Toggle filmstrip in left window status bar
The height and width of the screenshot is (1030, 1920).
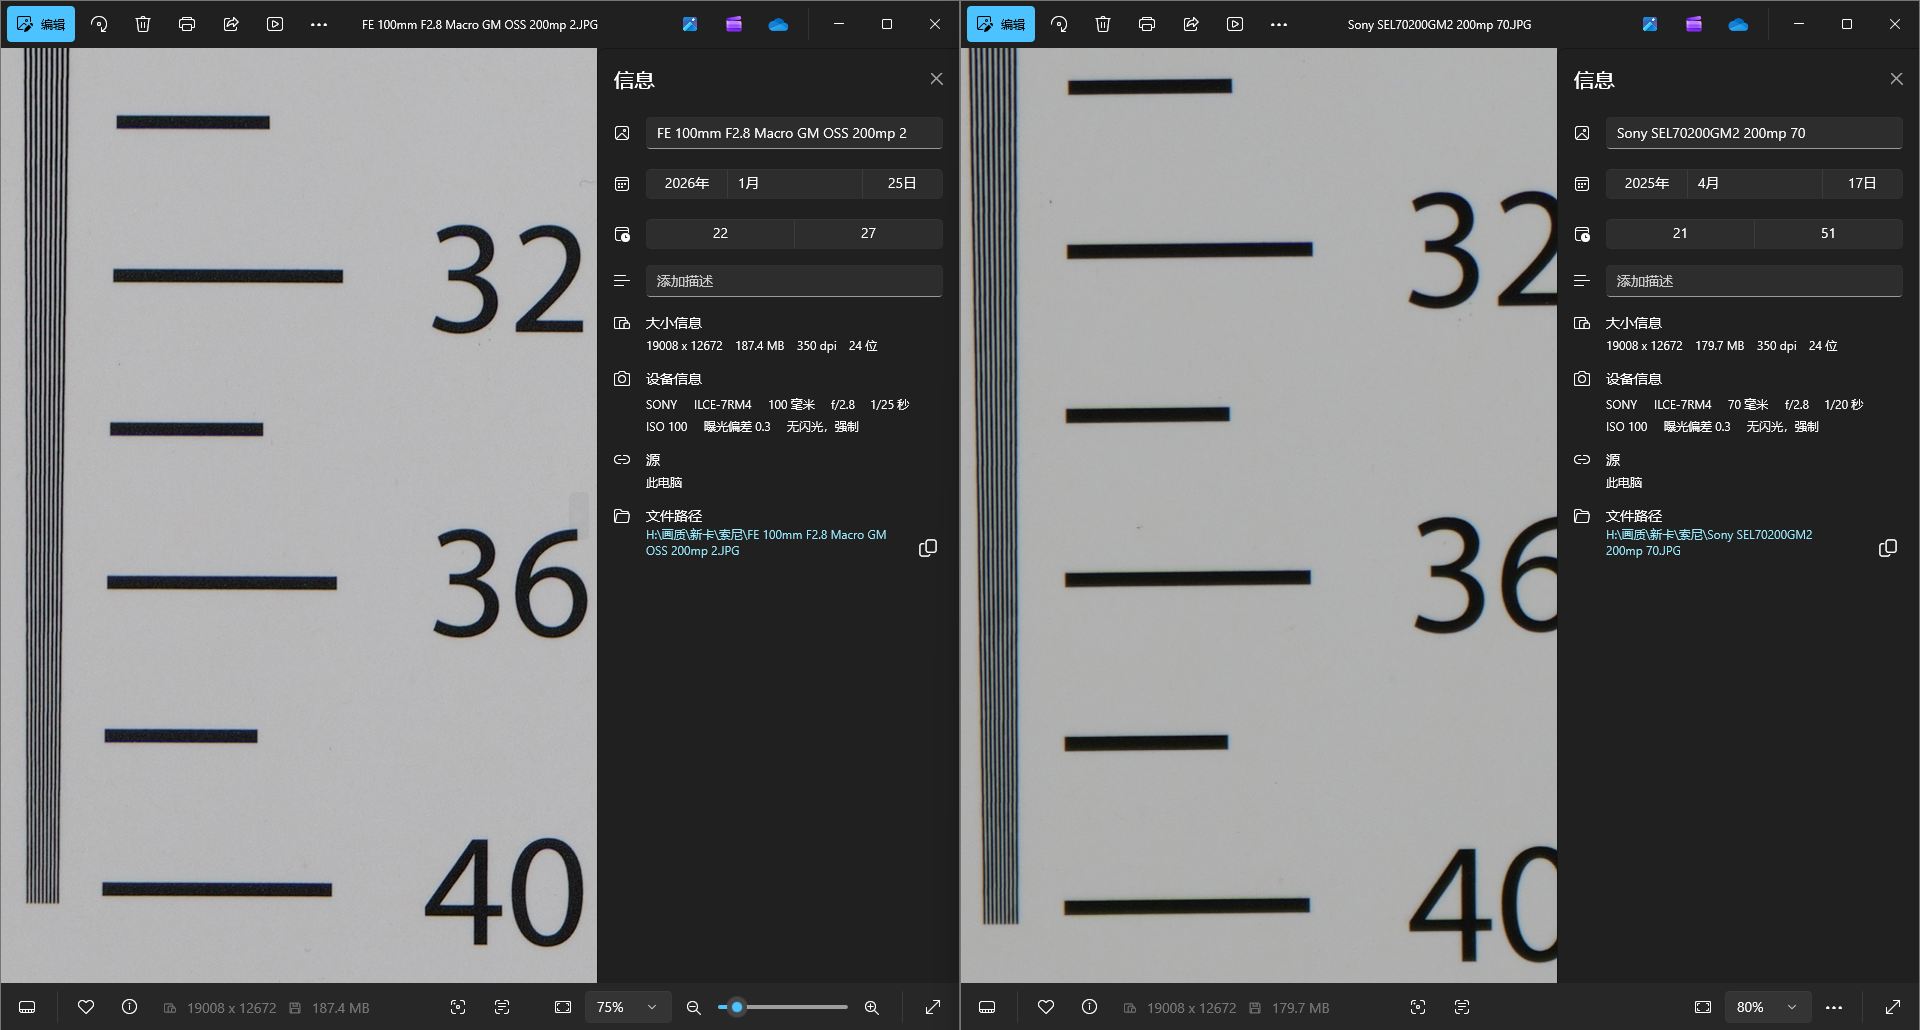click(27, 1007)
